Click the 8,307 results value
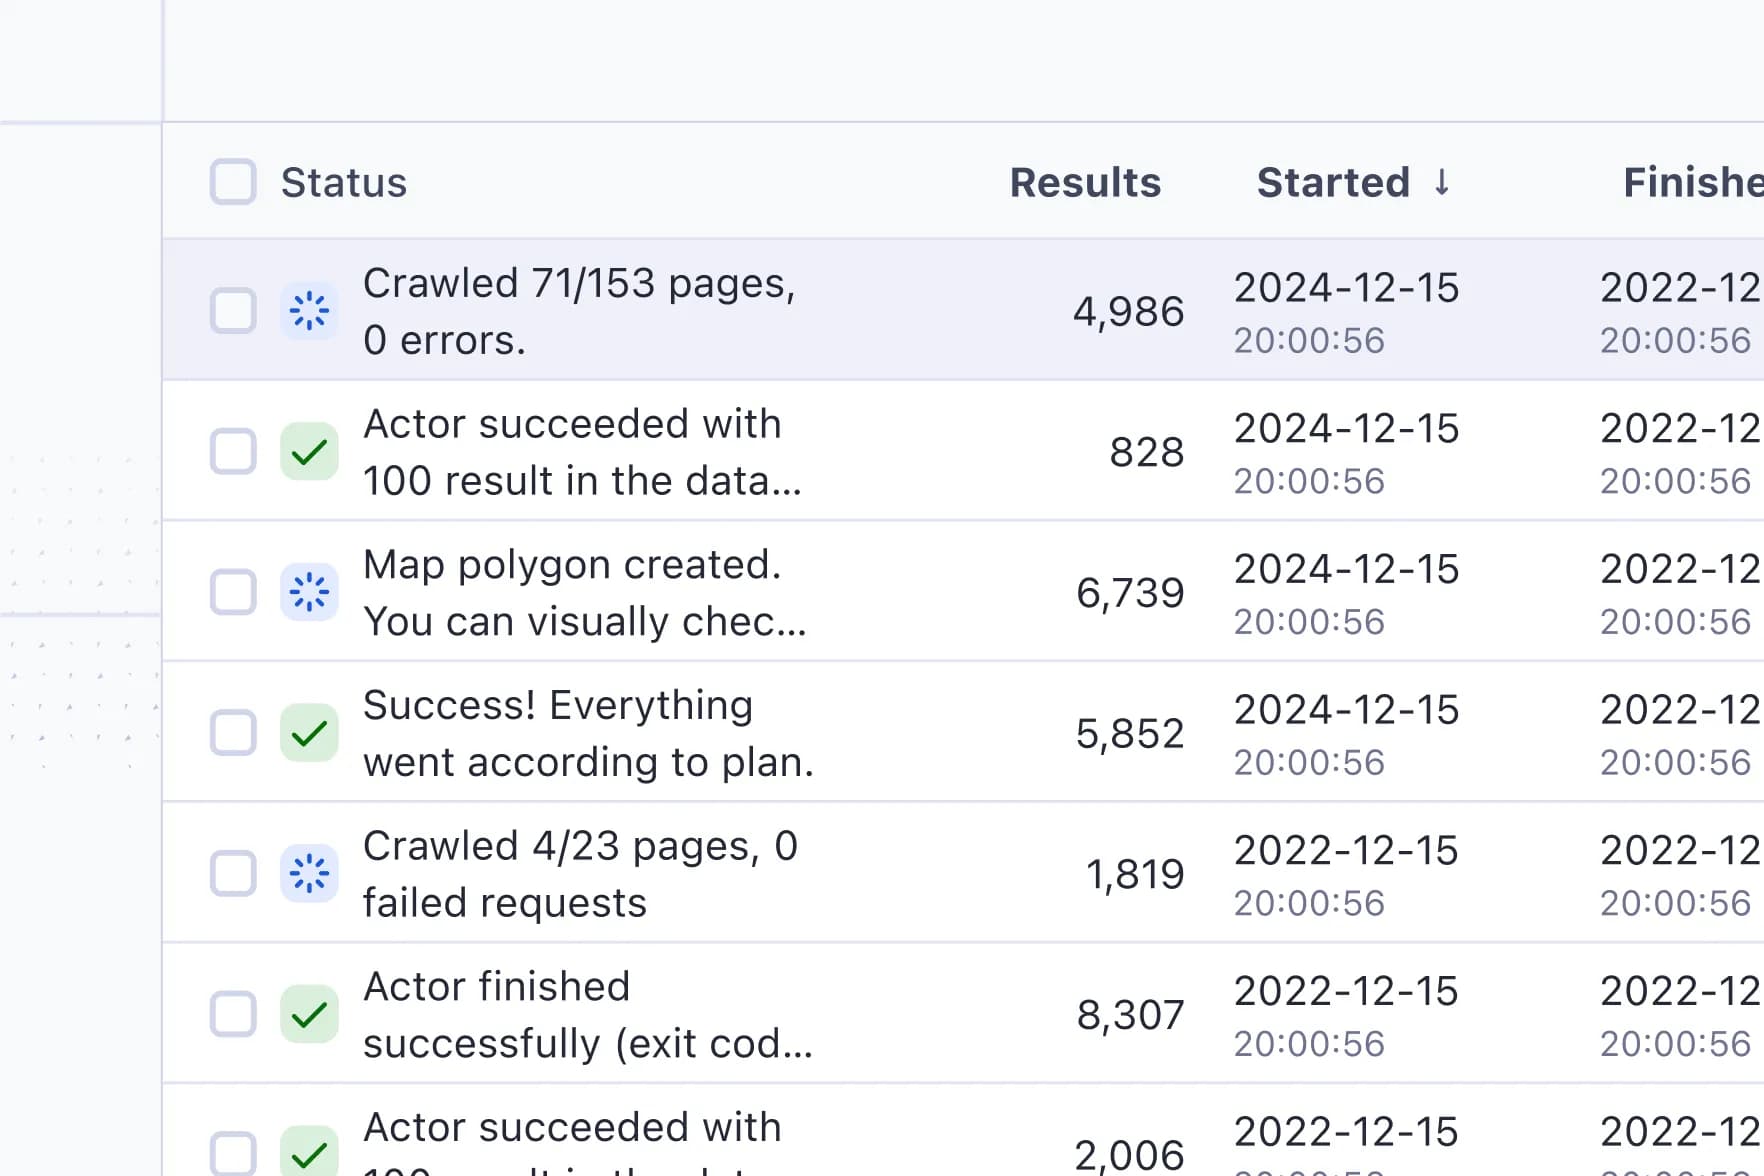 [x=1130, y=1015]
